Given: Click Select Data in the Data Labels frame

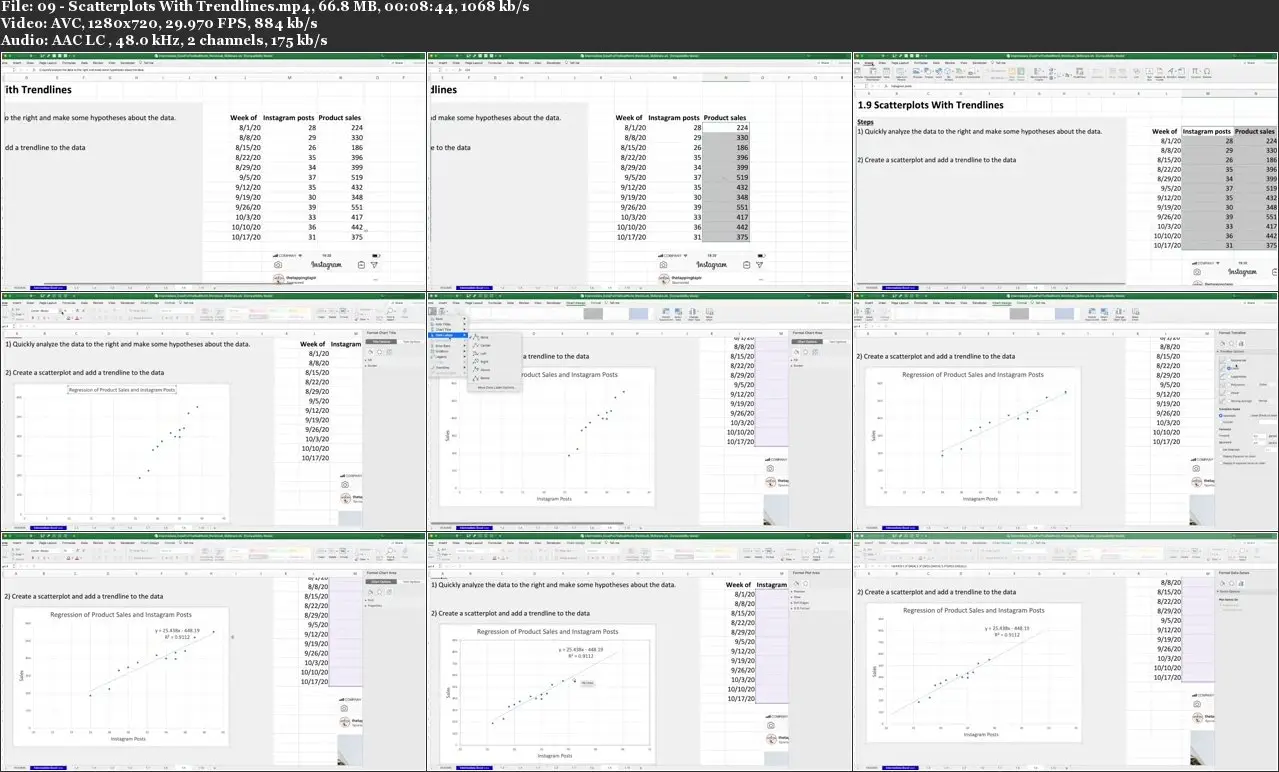Looking at the screenshot, I should [x=678, y=314].
